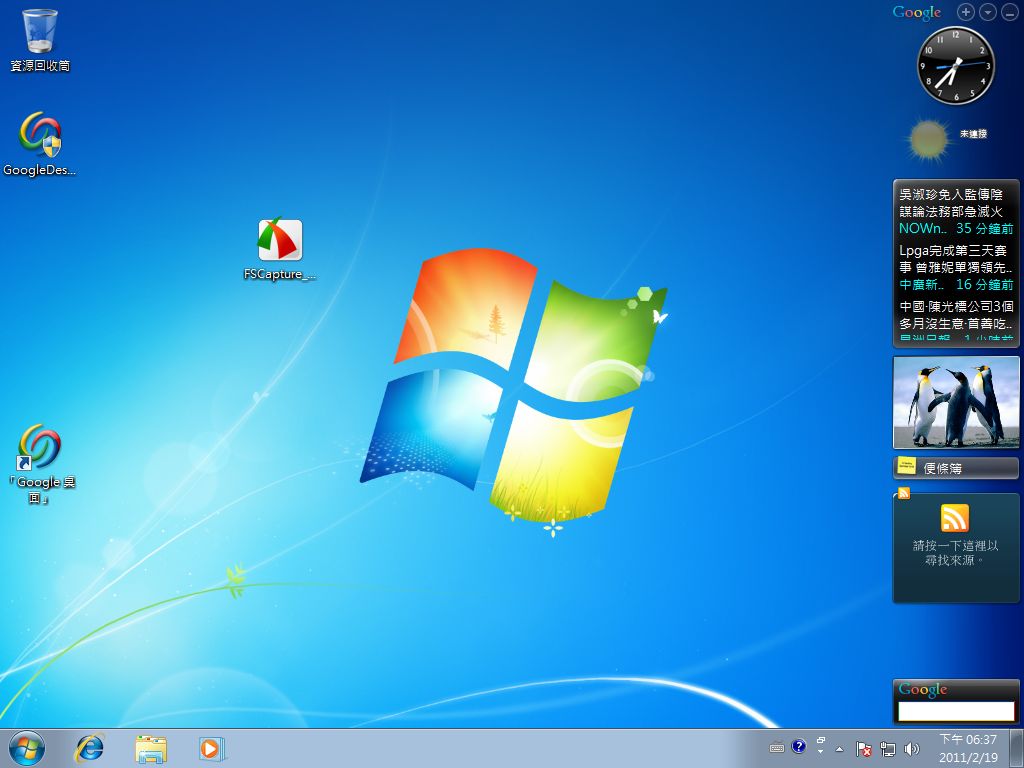Screen dimensions: 1024x768
Task: Open the Lpga完成第三天賽事 news headline
Action: [955, 259]
